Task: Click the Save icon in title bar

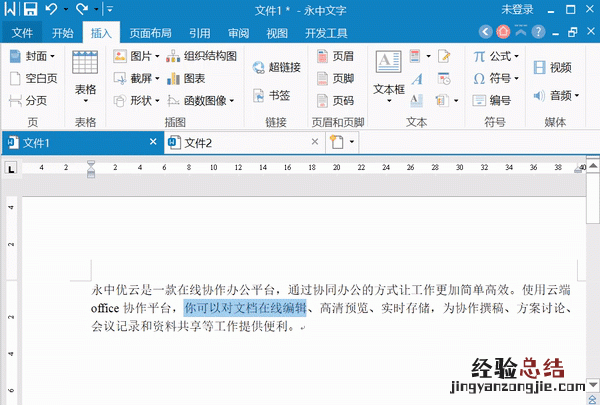Action: 29,10
